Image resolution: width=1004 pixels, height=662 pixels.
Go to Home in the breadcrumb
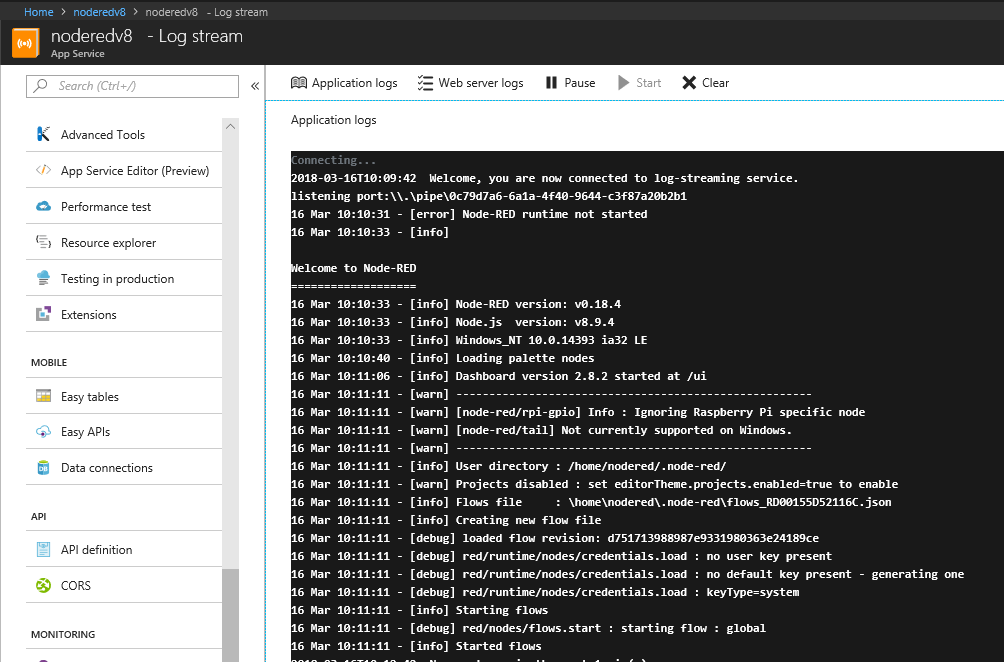pyautogui.click(x=38, y=12)
